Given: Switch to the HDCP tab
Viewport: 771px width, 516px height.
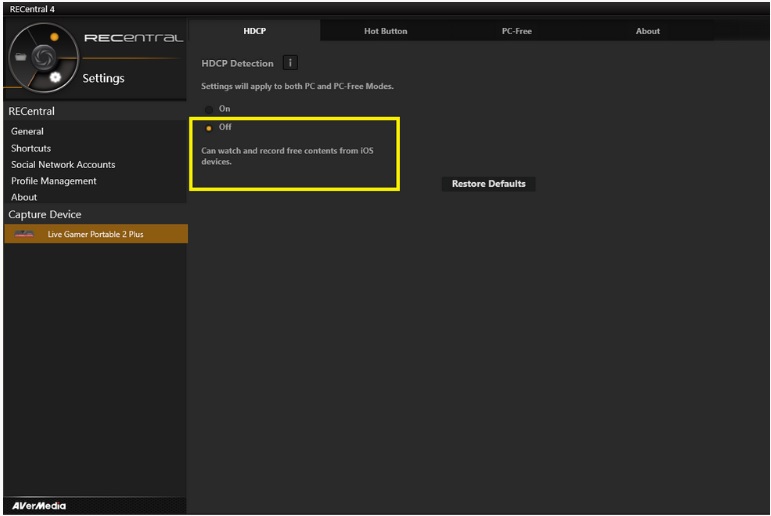Looking at the screenshot, I should [254, 30].
